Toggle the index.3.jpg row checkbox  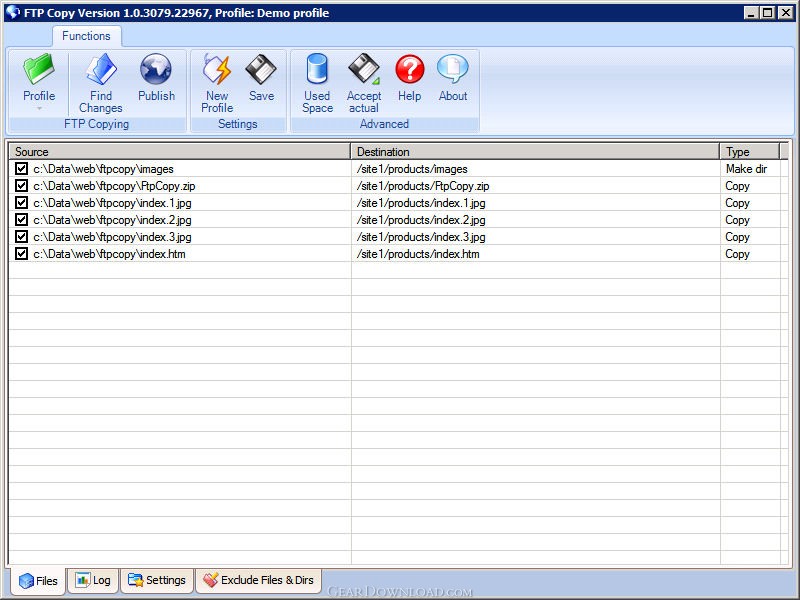point(21,237)
